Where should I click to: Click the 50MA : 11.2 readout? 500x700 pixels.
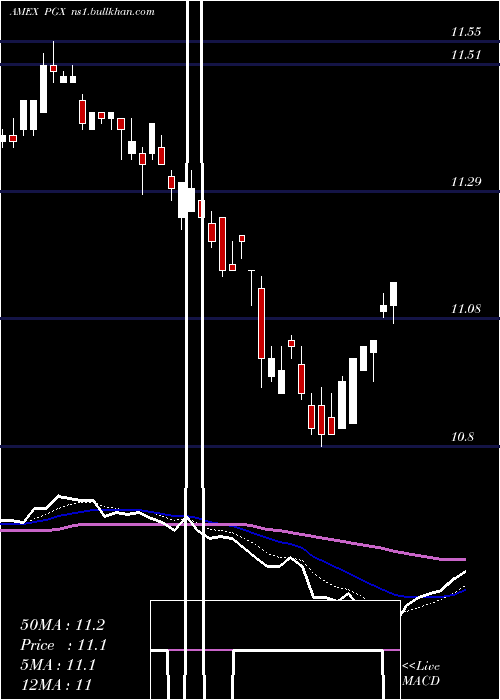[x=62, y=625]
